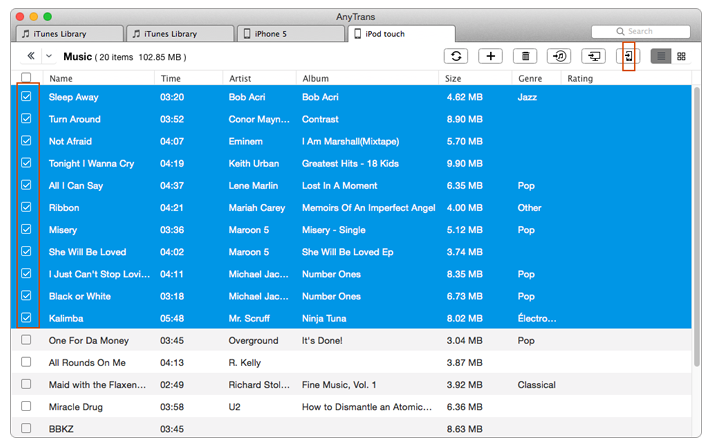Switch to the iPhone 5 tab
The width and height of the screenshot is (712, 446).
click(291, 34)
